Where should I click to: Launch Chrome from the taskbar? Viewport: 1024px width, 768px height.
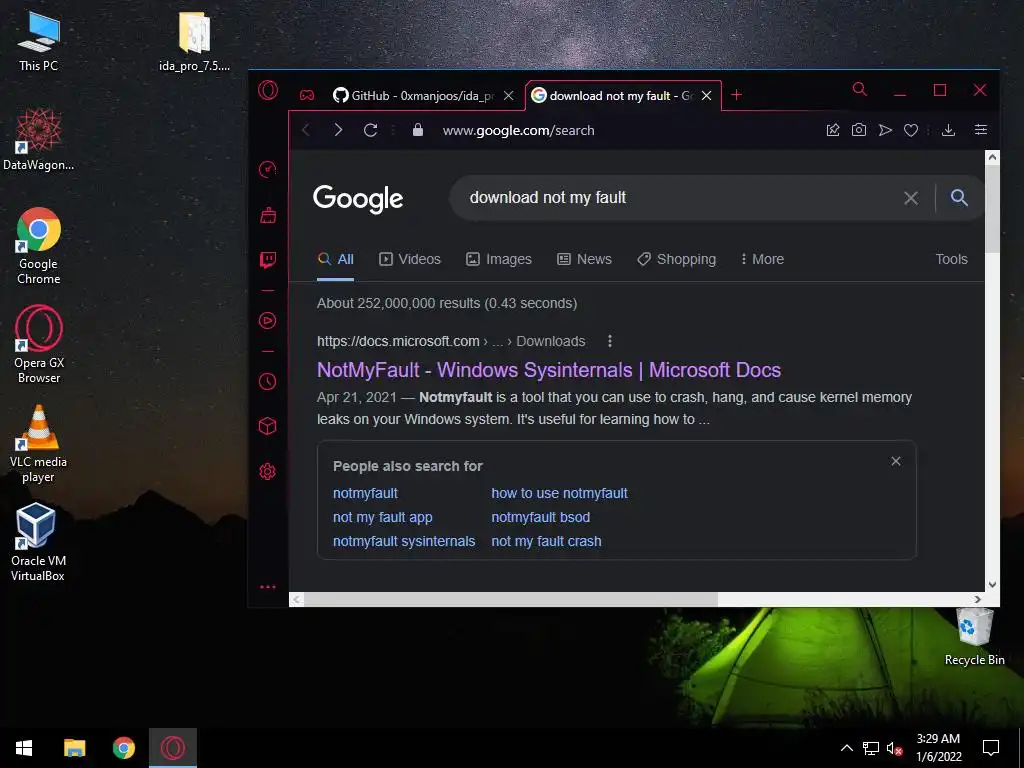pyautogui.click(x=123, y=748)
